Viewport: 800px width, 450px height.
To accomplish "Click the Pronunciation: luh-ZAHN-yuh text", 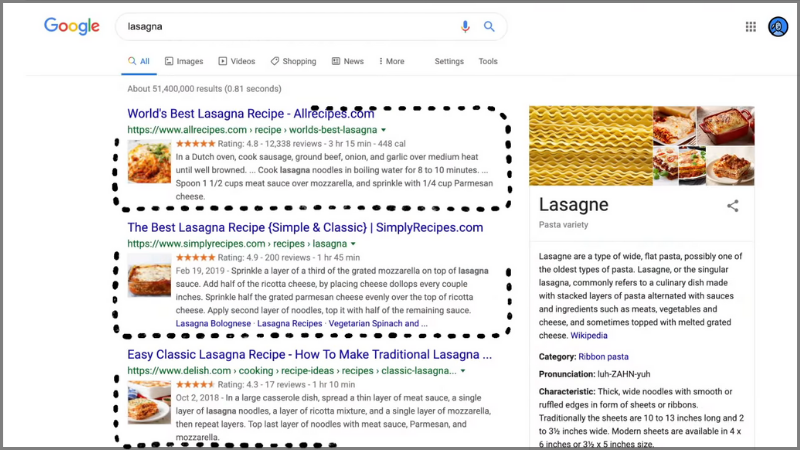I will click(594, 374).
